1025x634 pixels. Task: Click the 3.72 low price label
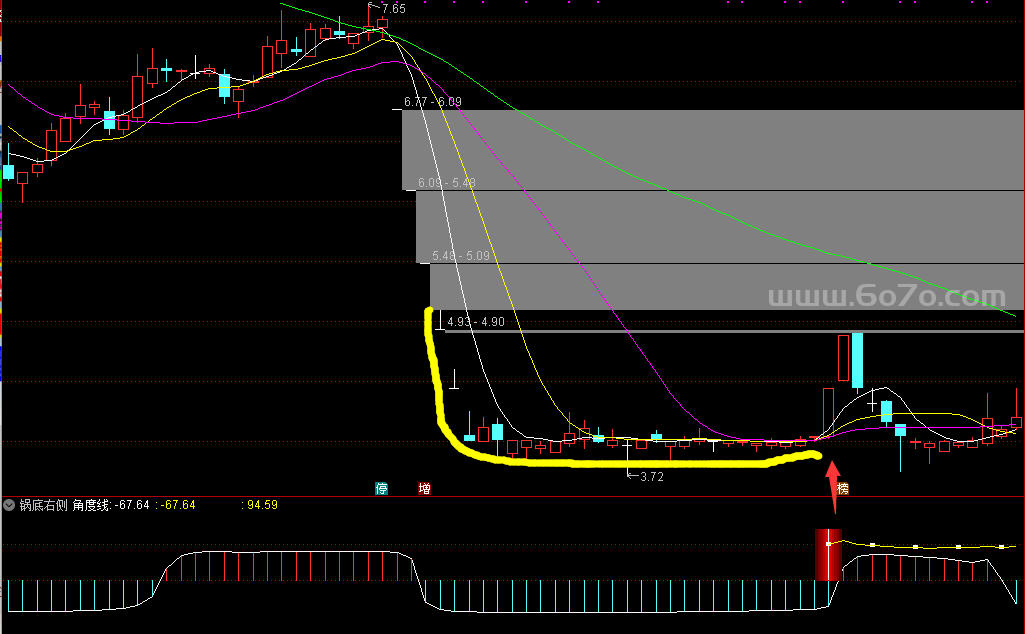(651, 477)
